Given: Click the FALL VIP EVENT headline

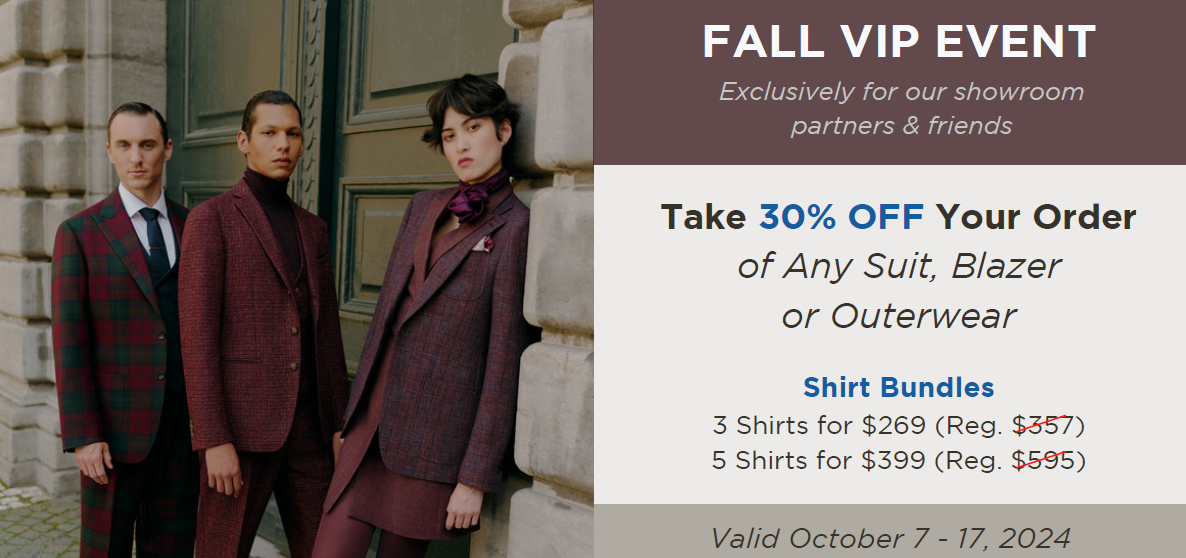Looking at the screenshot, I should coord(899,42).
